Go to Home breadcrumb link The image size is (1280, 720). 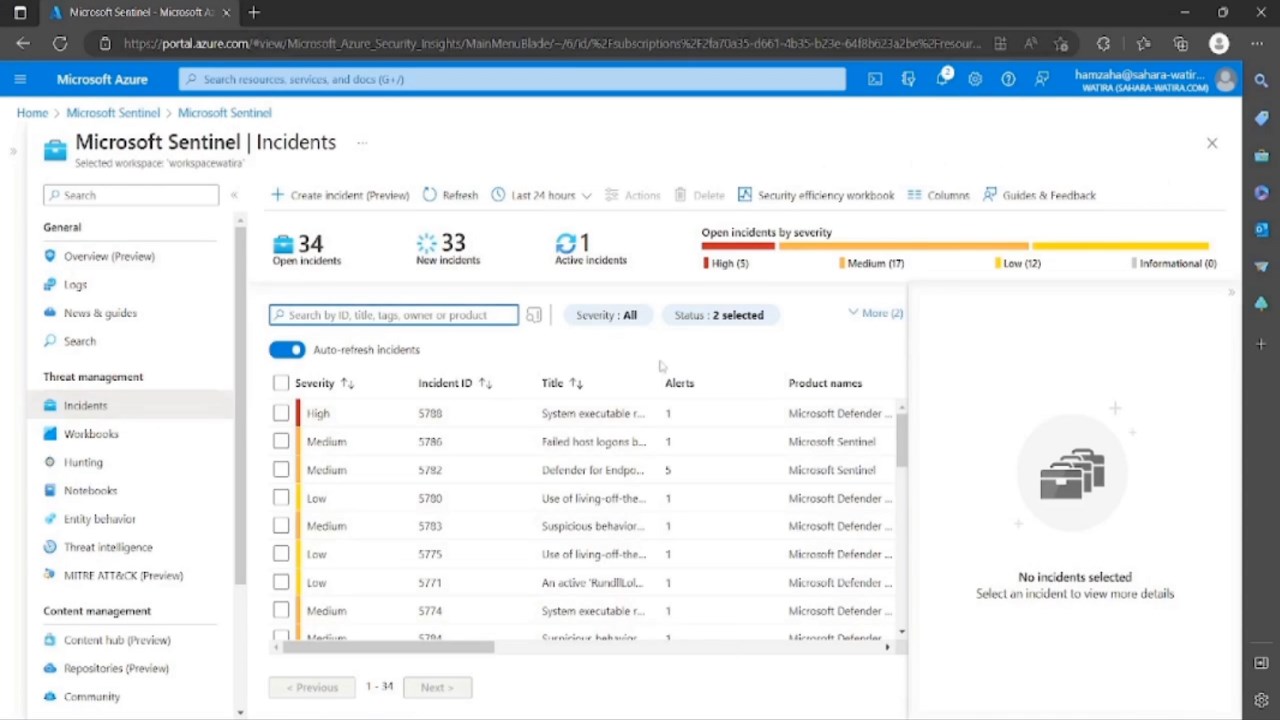32,113
